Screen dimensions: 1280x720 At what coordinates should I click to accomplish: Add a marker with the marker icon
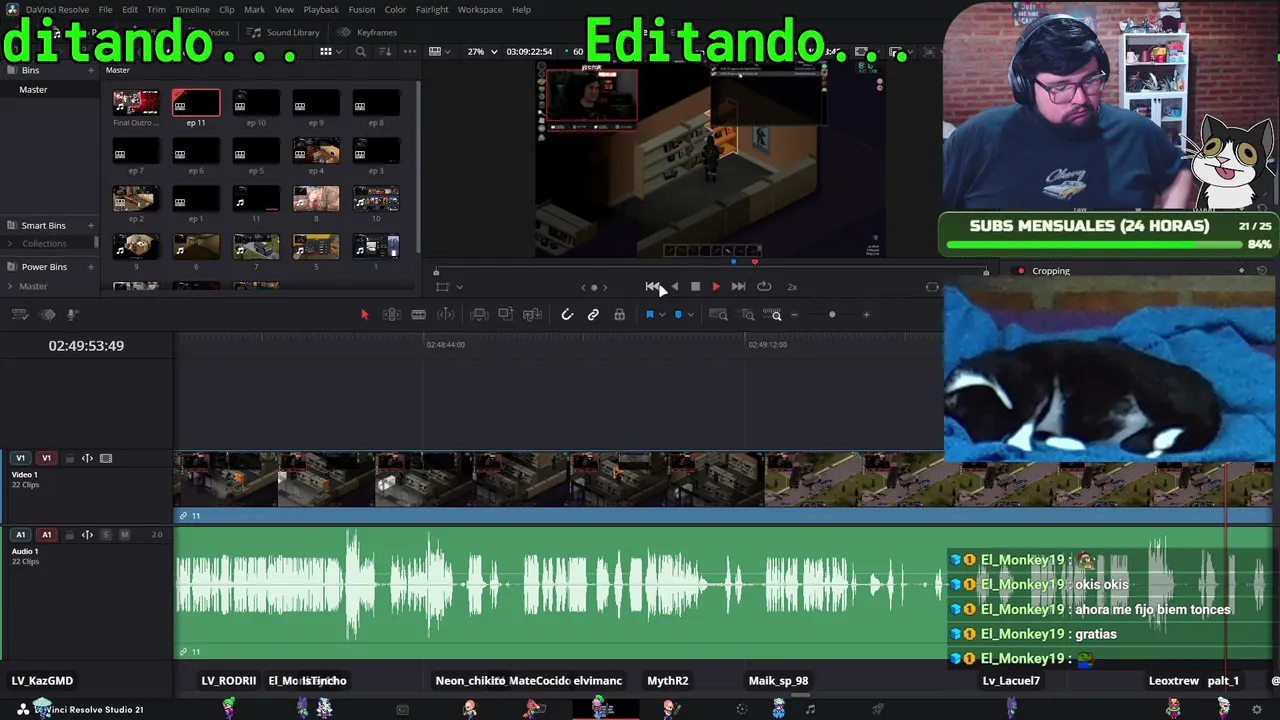point(678,315)
